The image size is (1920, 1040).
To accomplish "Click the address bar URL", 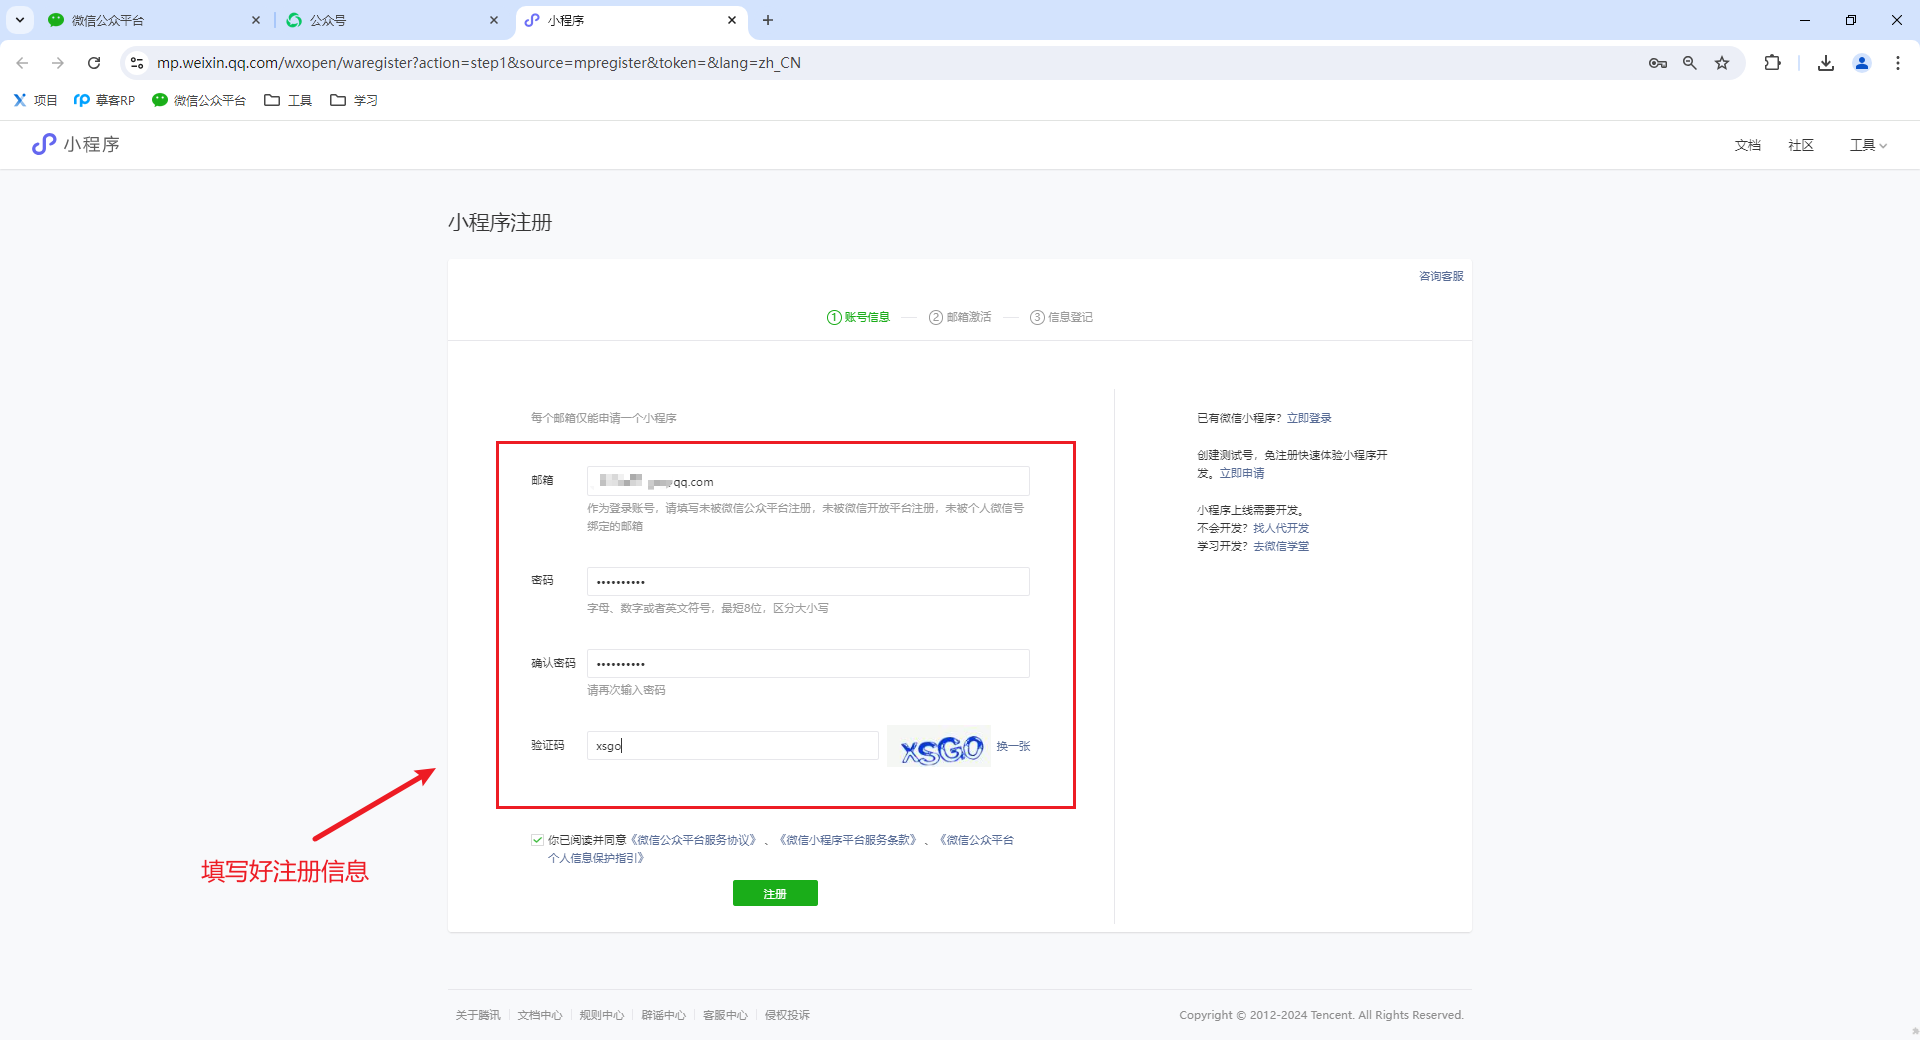I will pyautogui.click(x=478, y=63).
